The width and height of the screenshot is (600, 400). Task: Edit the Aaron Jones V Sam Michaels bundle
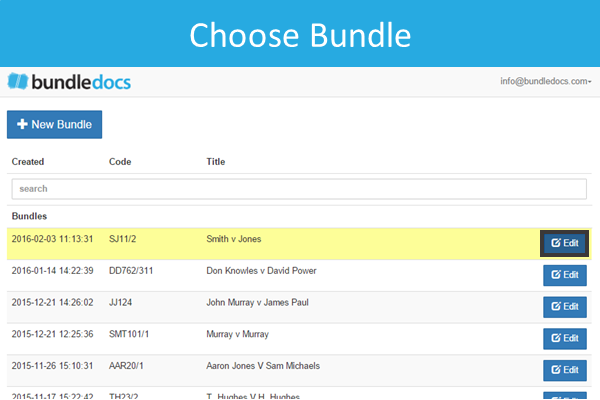click(564, 370)
